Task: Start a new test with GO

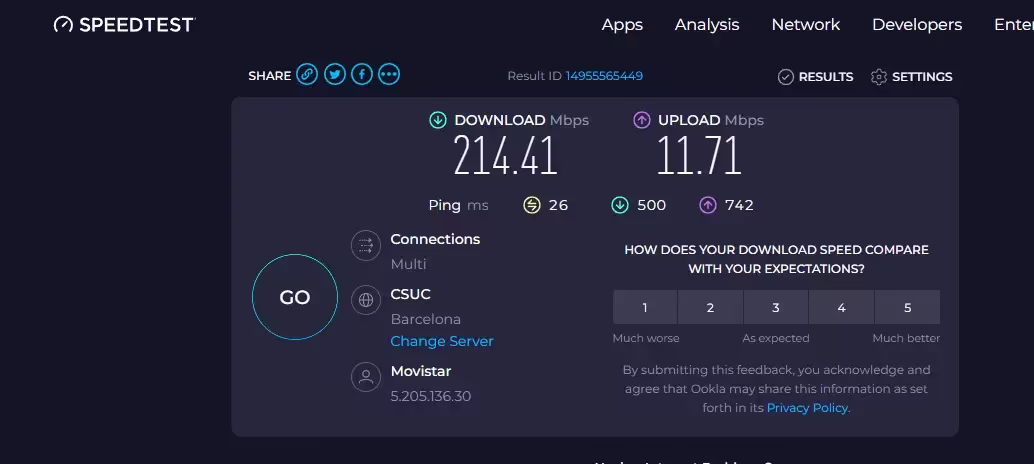Action: [295, 297]
